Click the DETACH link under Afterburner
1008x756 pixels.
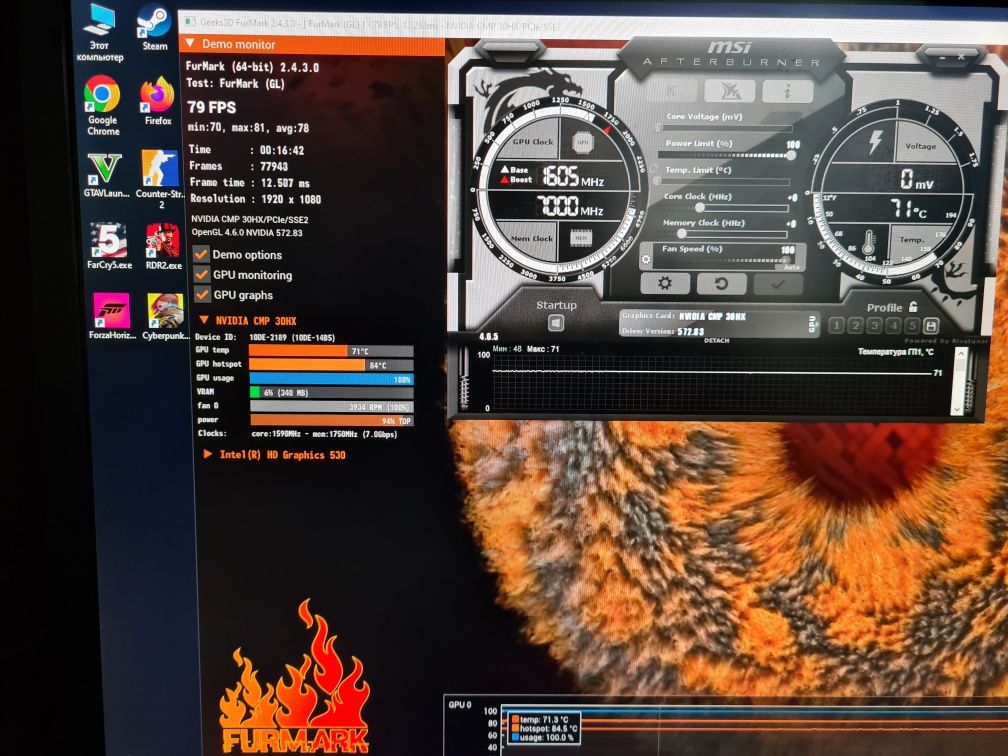point(716,340)
